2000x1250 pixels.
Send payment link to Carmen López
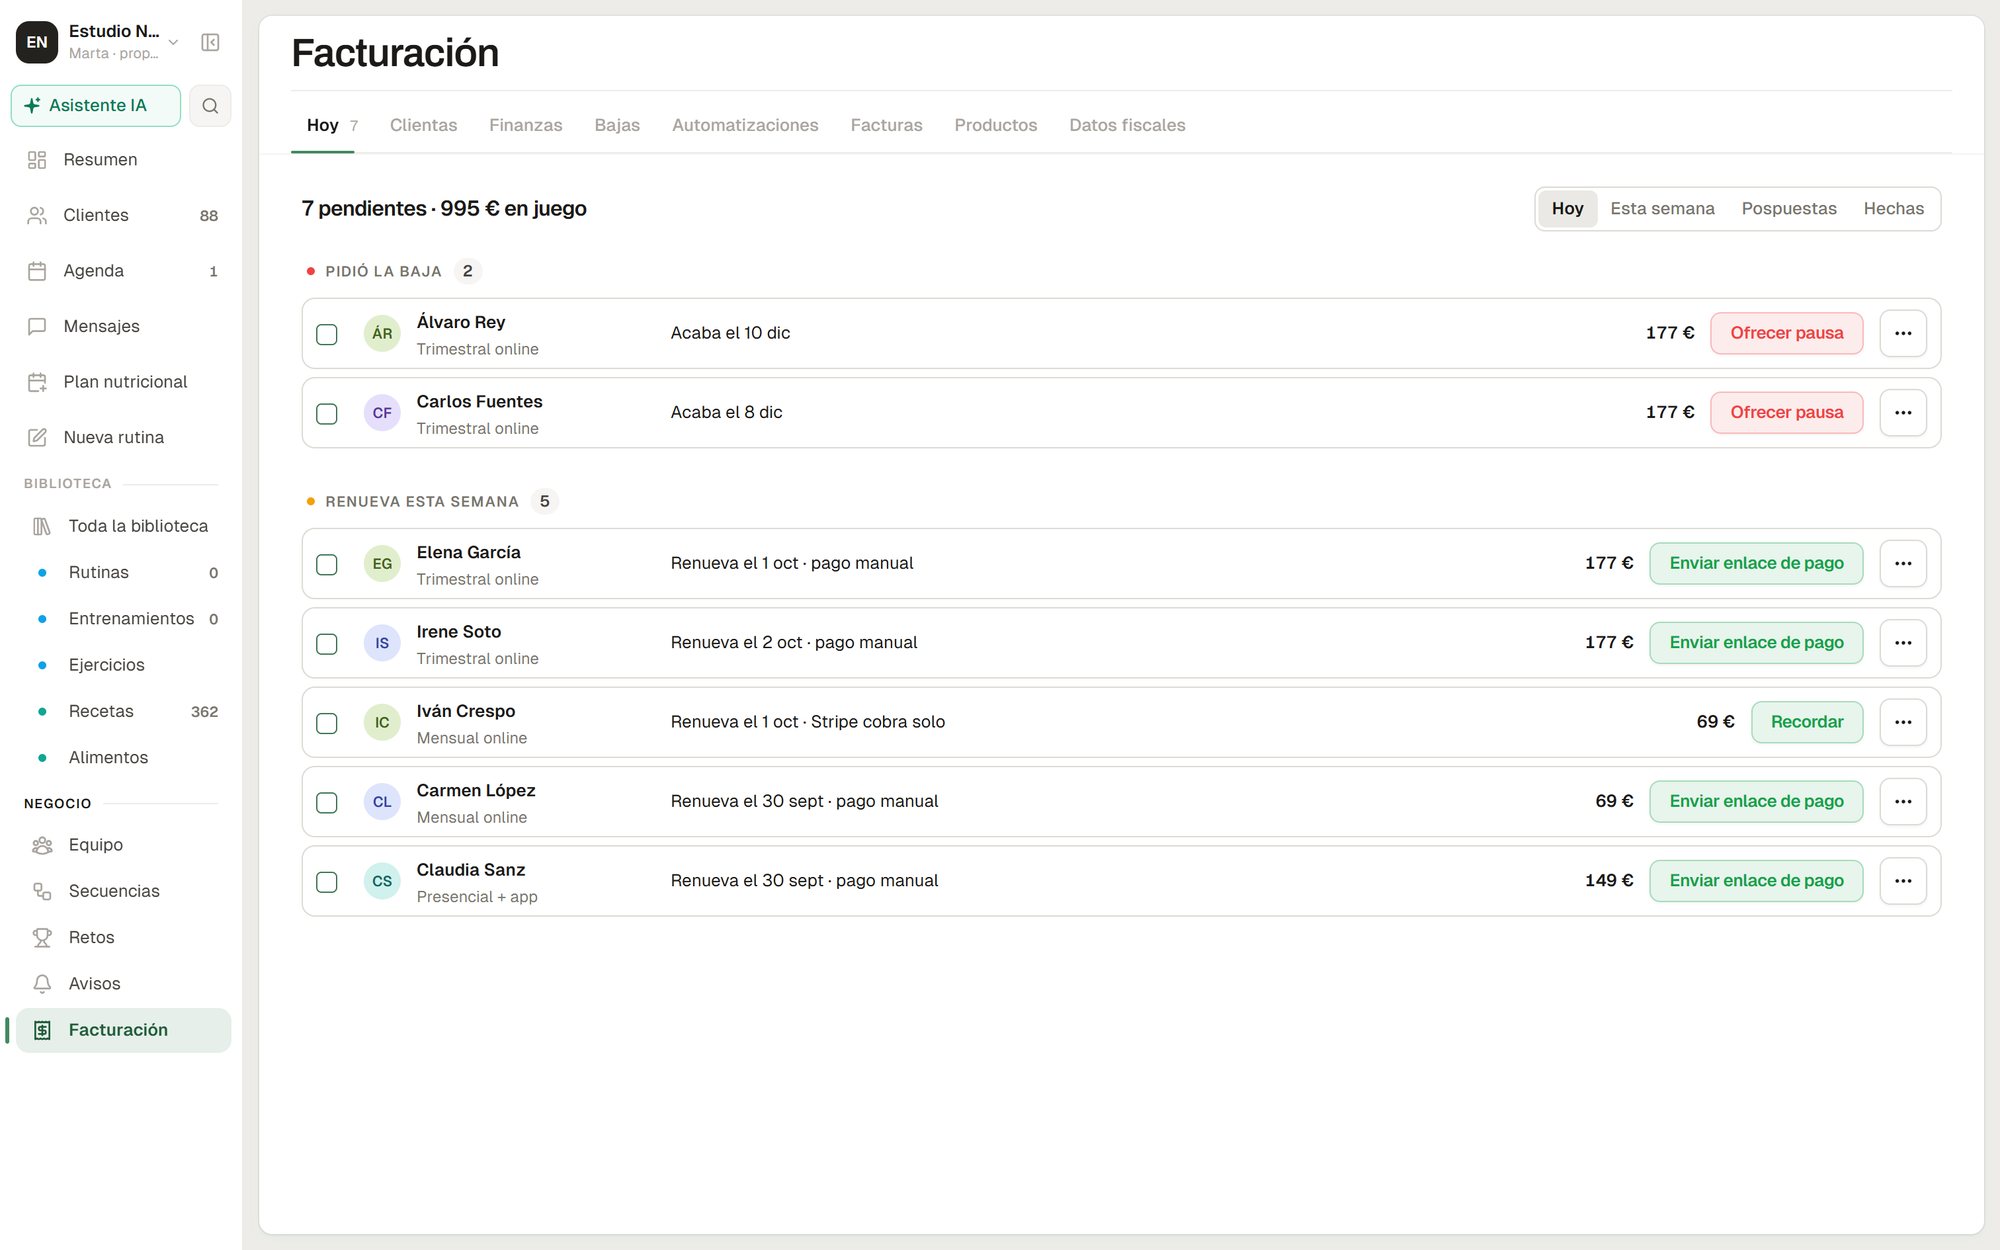click(x=1756, y=802)
